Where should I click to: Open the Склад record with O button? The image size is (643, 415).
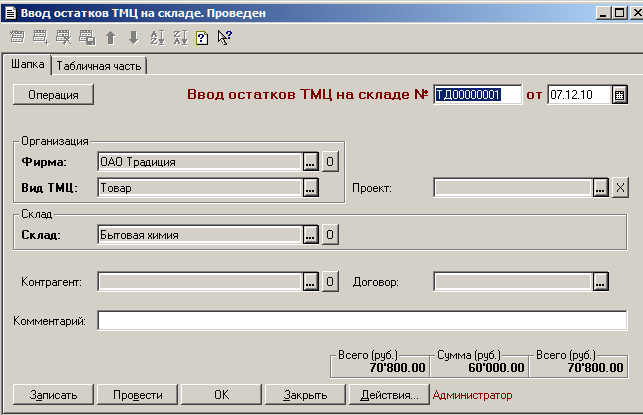[330, 235]
